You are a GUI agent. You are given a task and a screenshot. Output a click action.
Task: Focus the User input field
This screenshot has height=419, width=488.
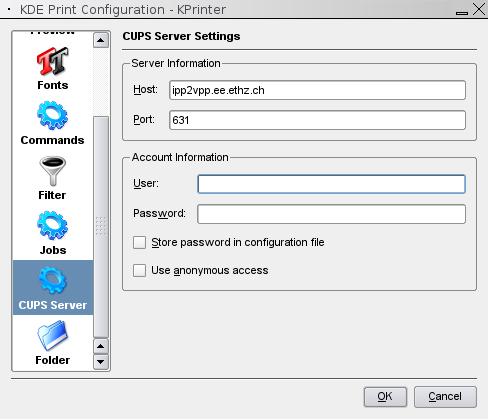click(331, 184)
